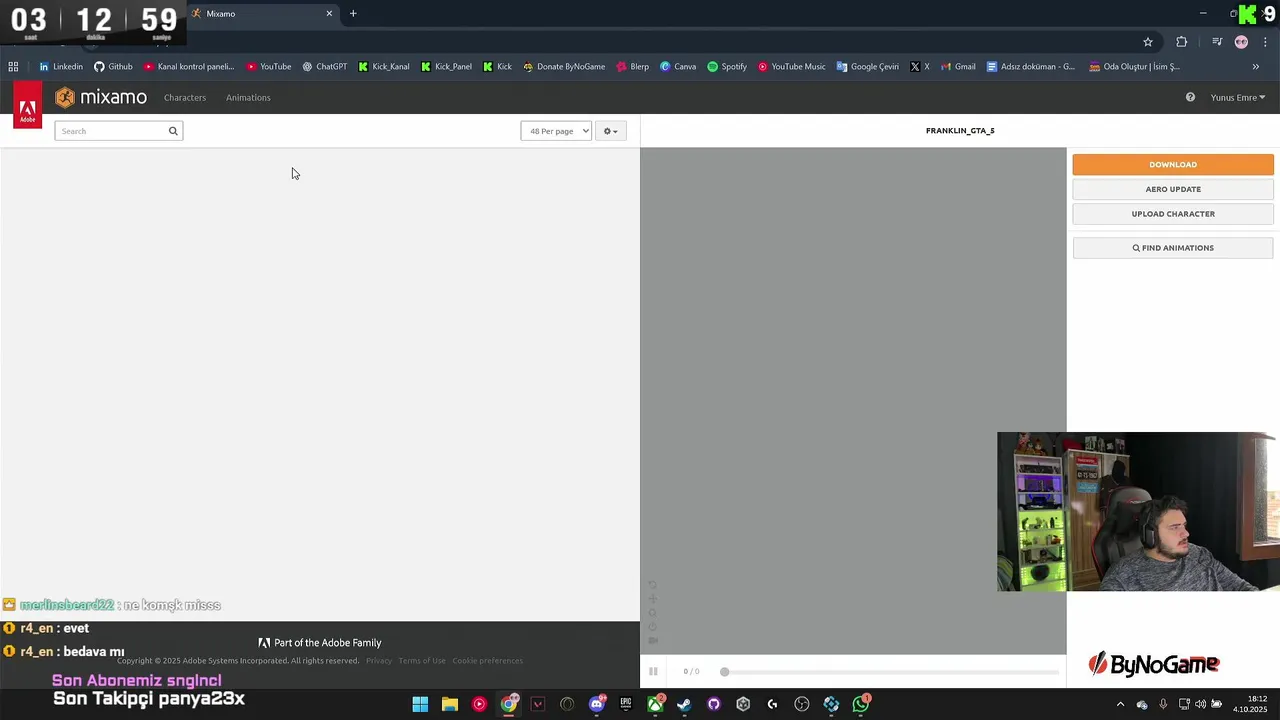Click the Adobe logo
This screenshot has width=1280, height=720.
click(x=28, y=107)
